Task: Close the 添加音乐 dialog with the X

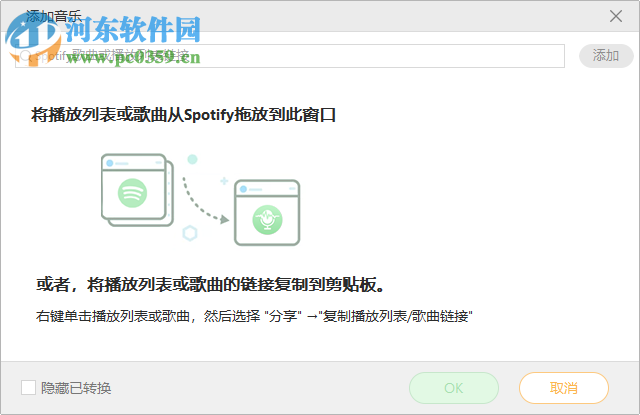Action: [616, 16]
